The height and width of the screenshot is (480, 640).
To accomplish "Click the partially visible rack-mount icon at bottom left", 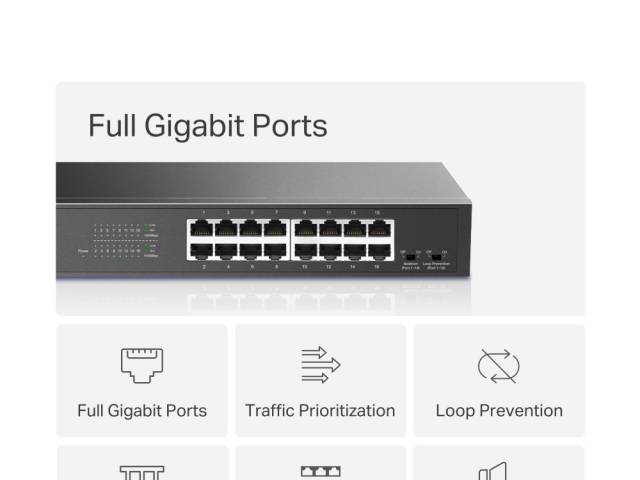I will click(142, 473).
